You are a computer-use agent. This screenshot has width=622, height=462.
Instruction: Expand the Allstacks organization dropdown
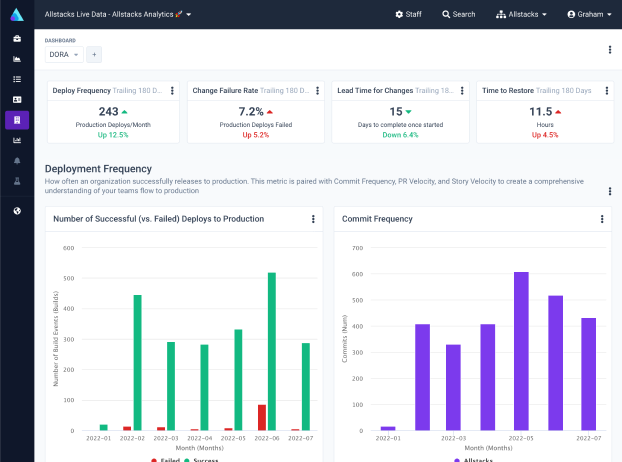522,14
